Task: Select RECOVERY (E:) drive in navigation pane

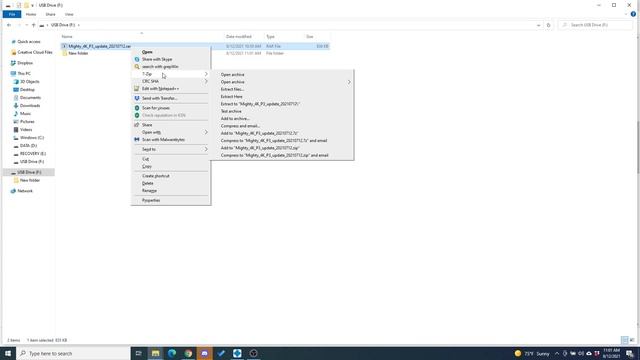Action: [x=33, y=154]
